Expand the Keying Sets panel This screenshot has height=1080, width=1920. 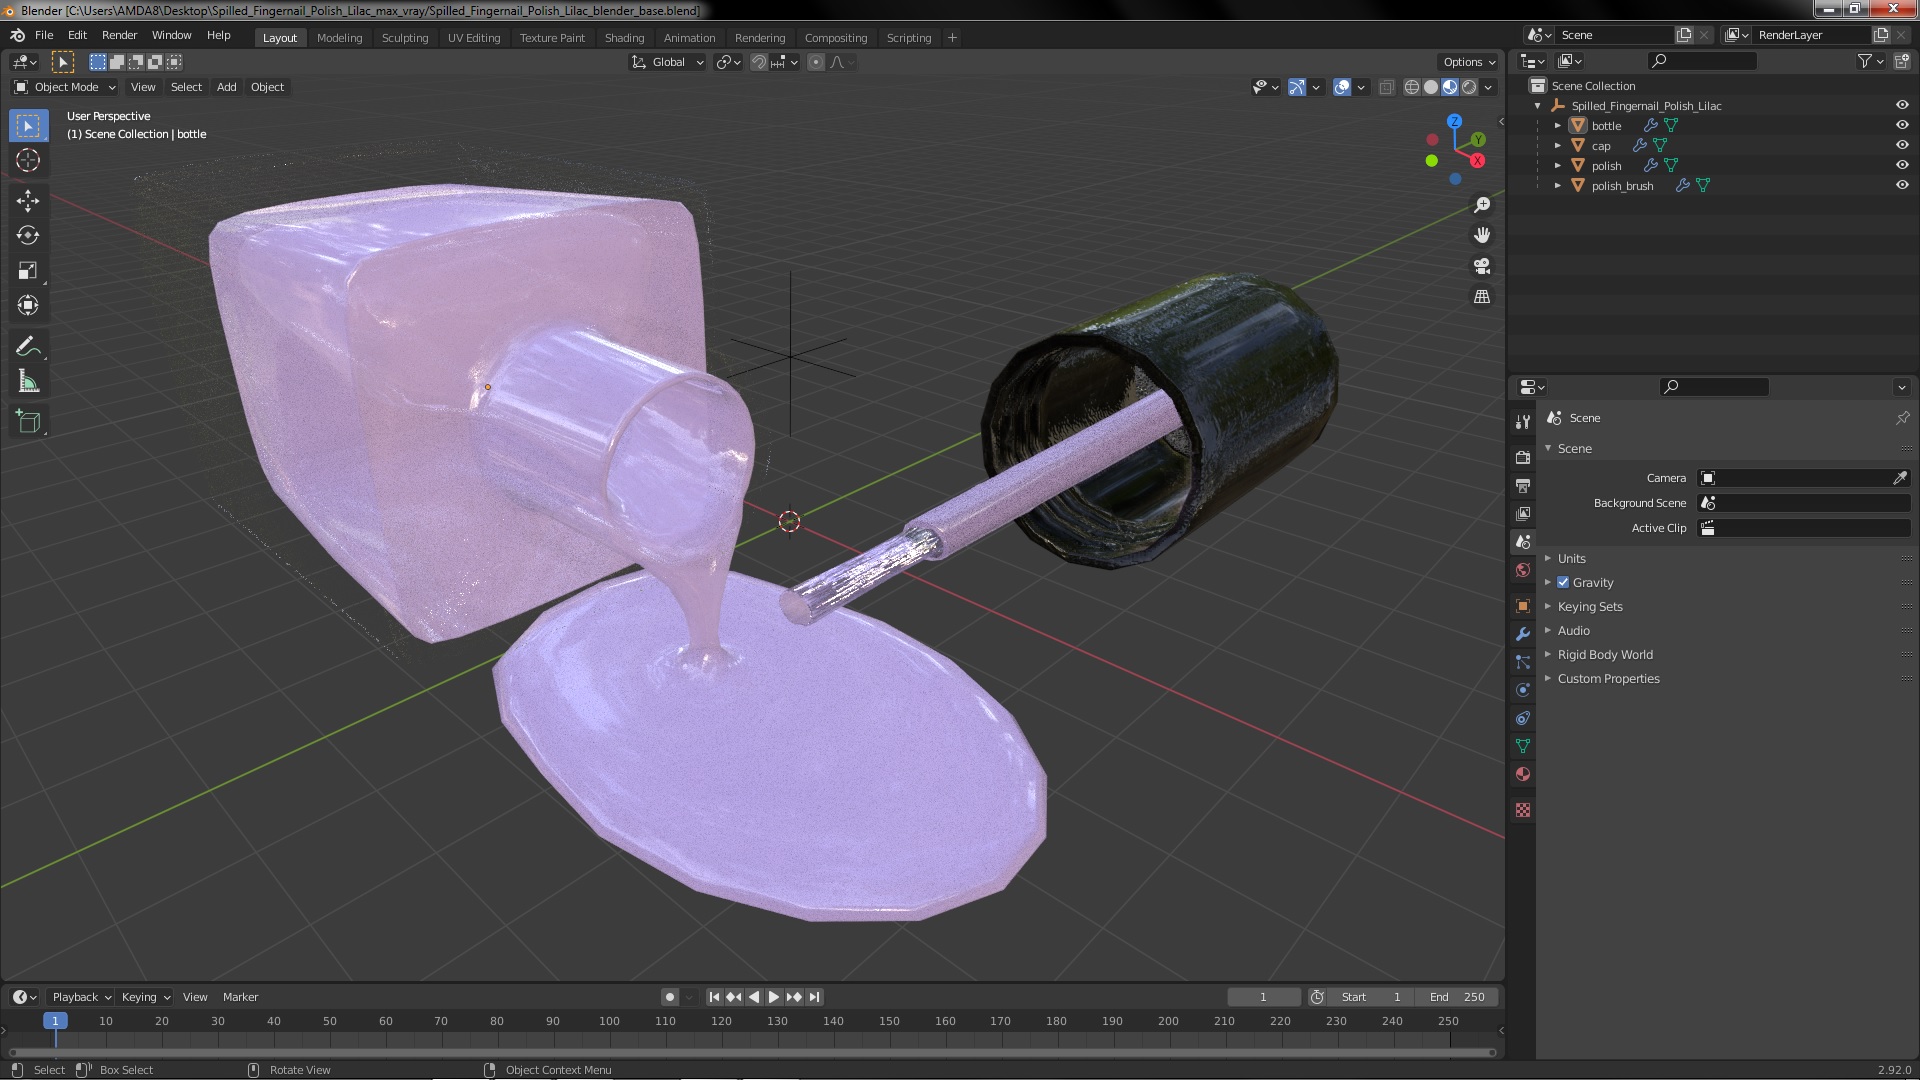[x=1589, y=606]
